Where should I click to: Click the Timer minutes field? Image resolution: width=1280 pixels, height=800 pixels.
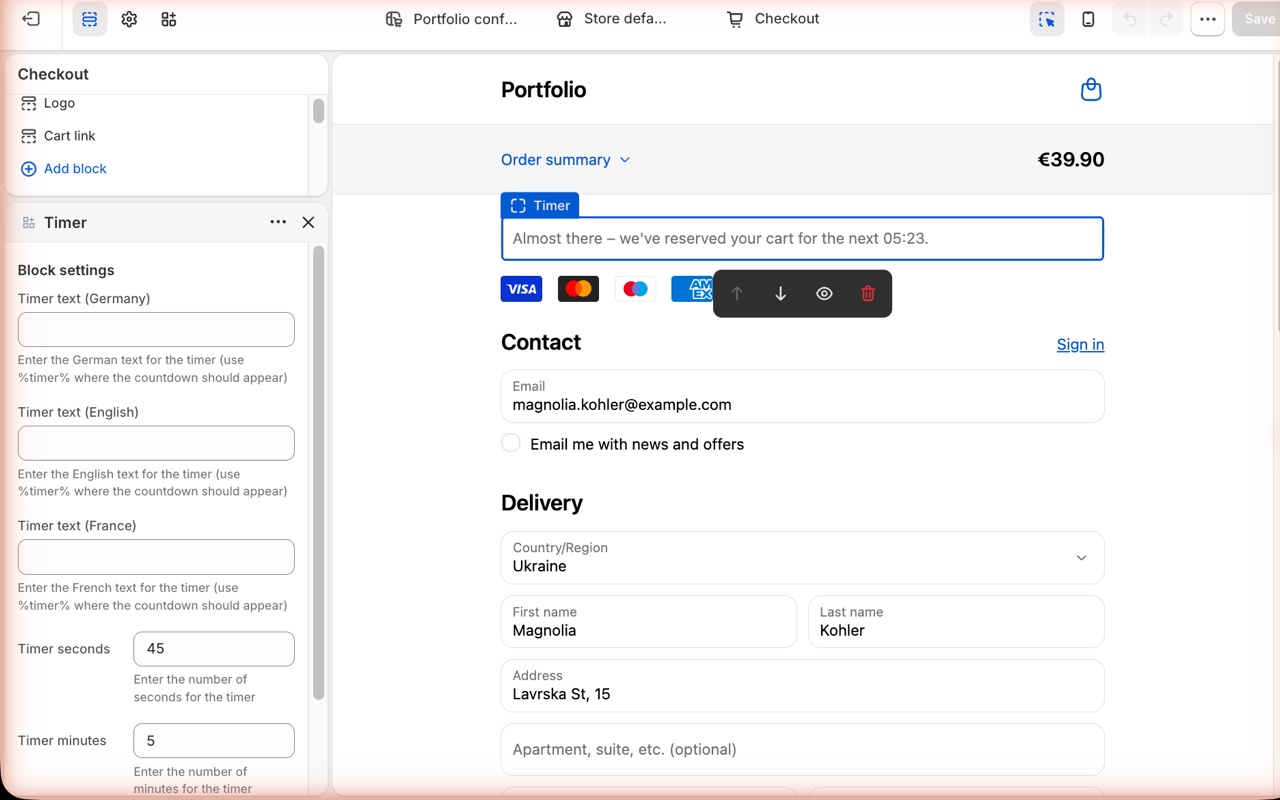pos(214,741)
